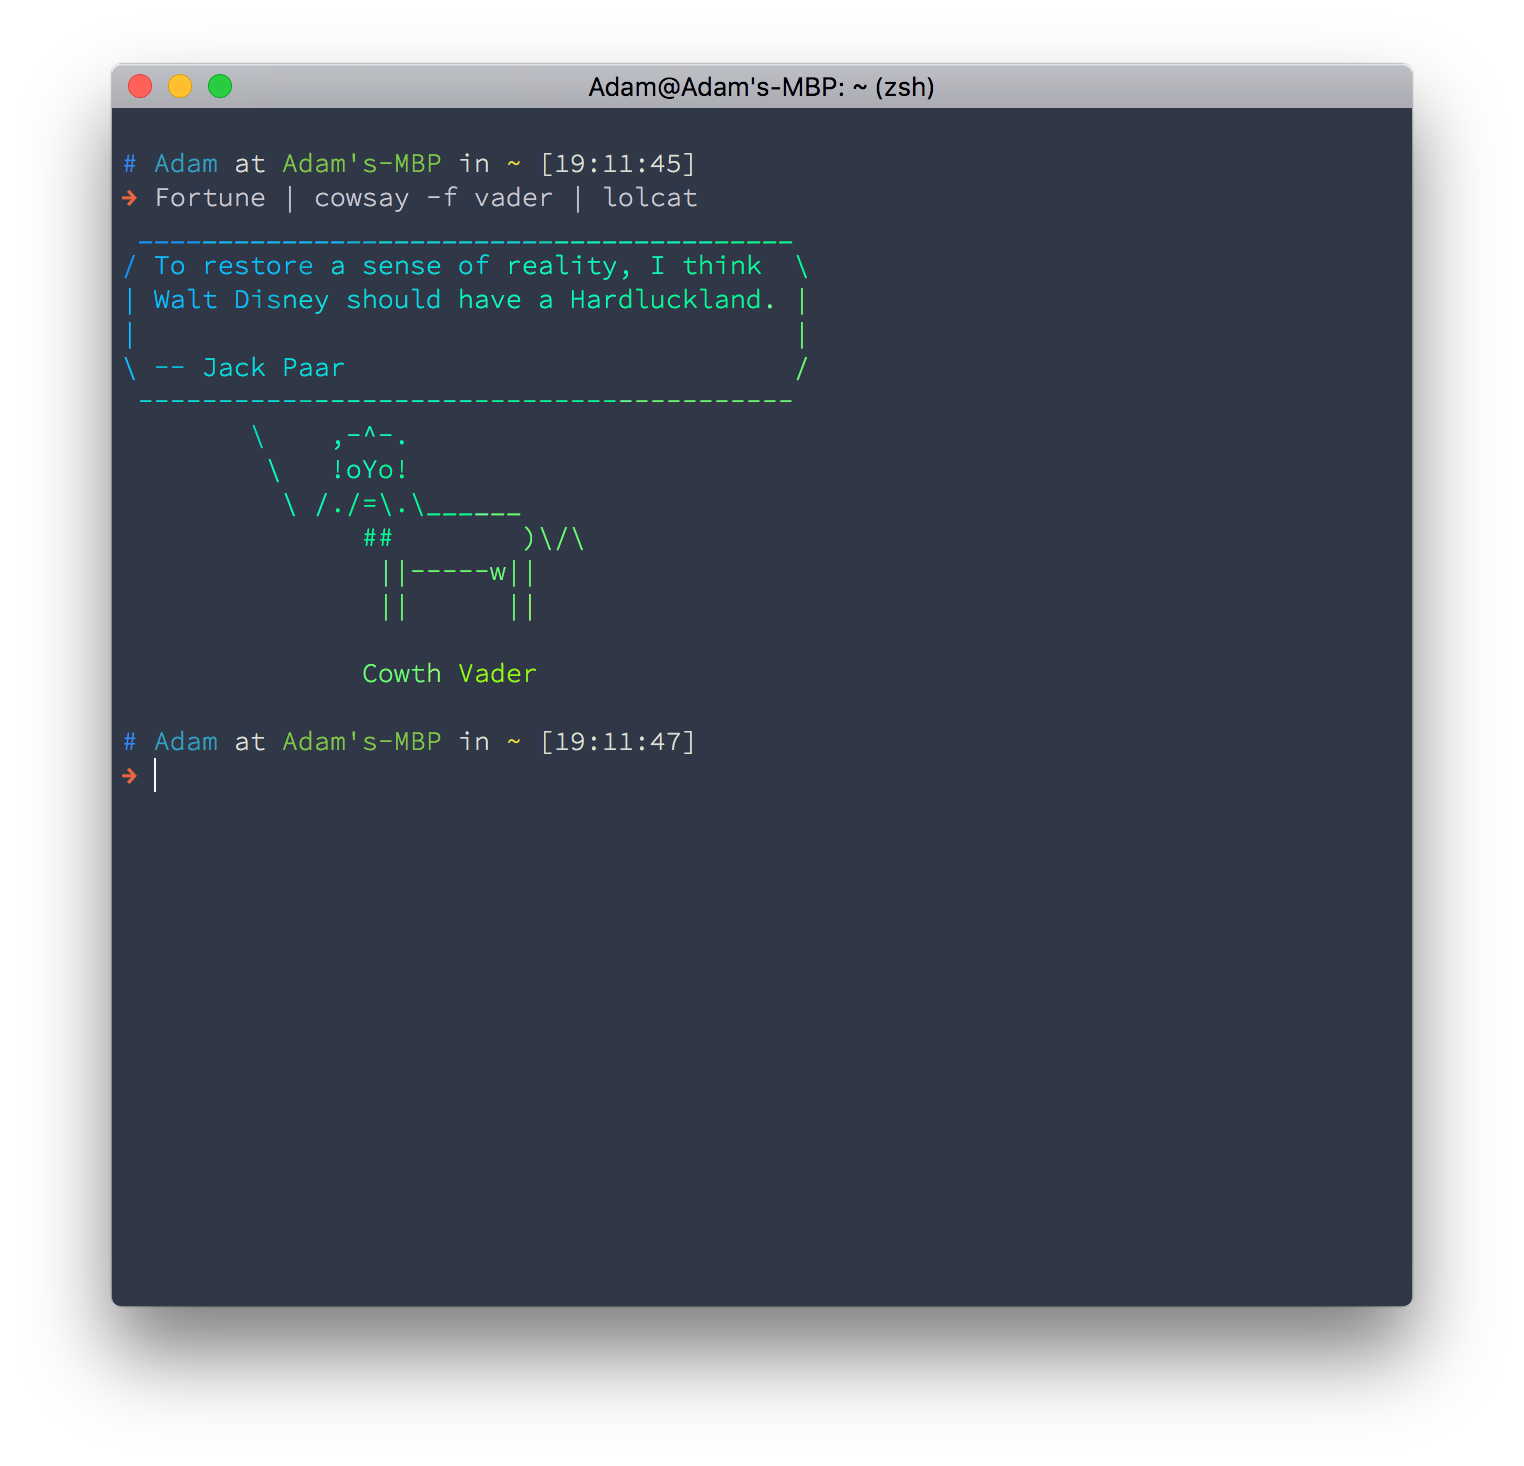Click the word Fortune in the command
This screenshot has width=1524, height=1466.
pos(210,198)
